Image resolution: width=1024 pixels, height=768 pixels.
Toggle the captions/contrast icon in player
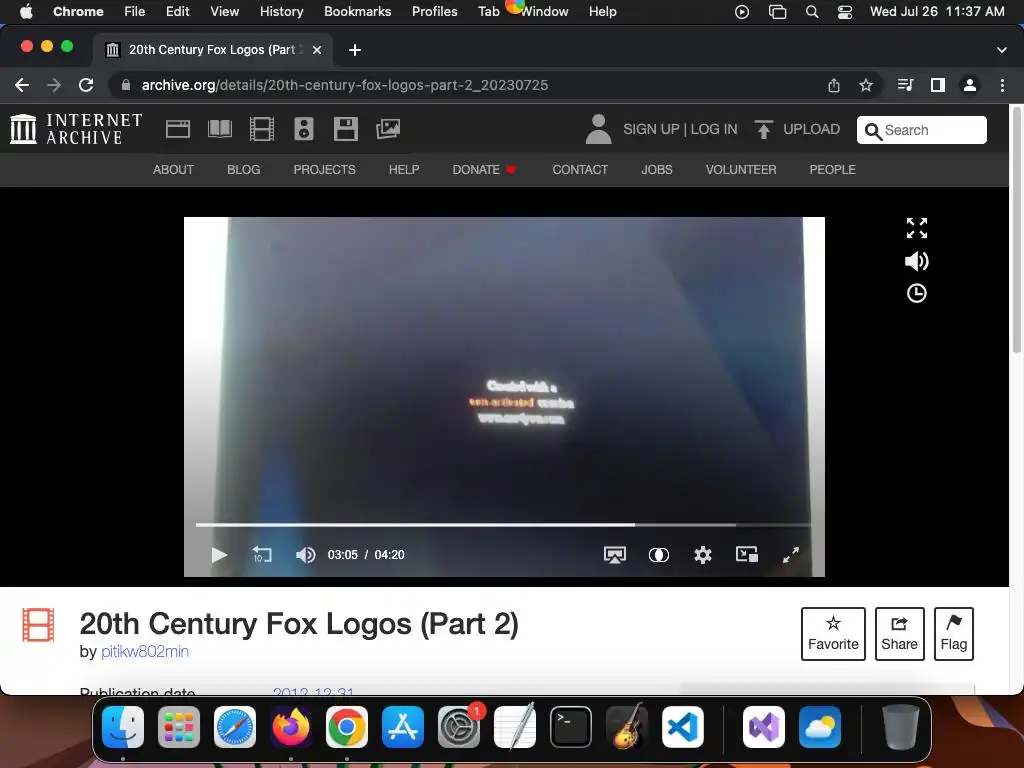point(658,554)
